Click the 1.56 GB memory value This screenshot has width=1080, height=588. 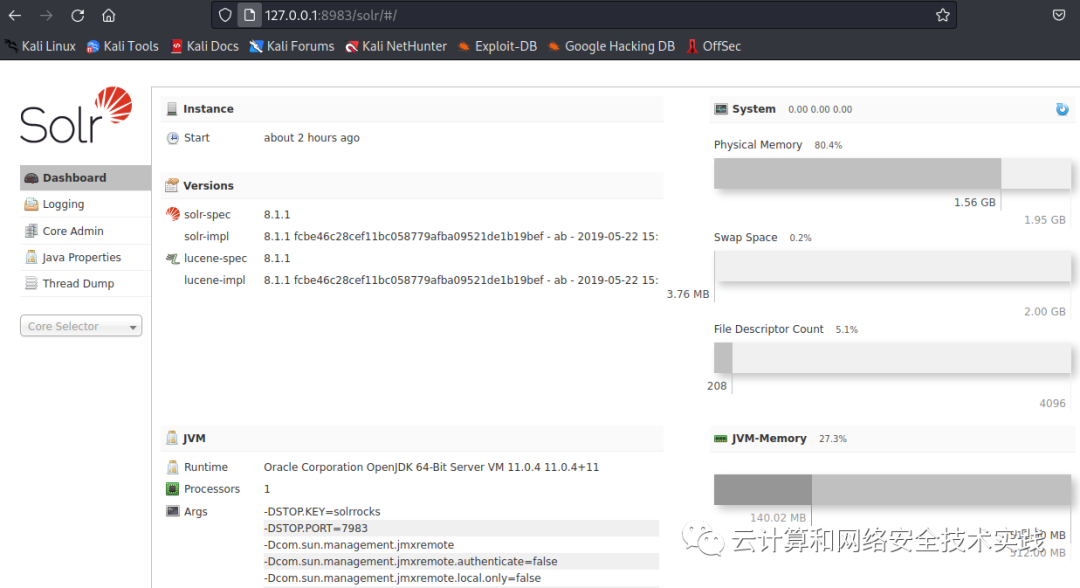[x=975, y=202]
